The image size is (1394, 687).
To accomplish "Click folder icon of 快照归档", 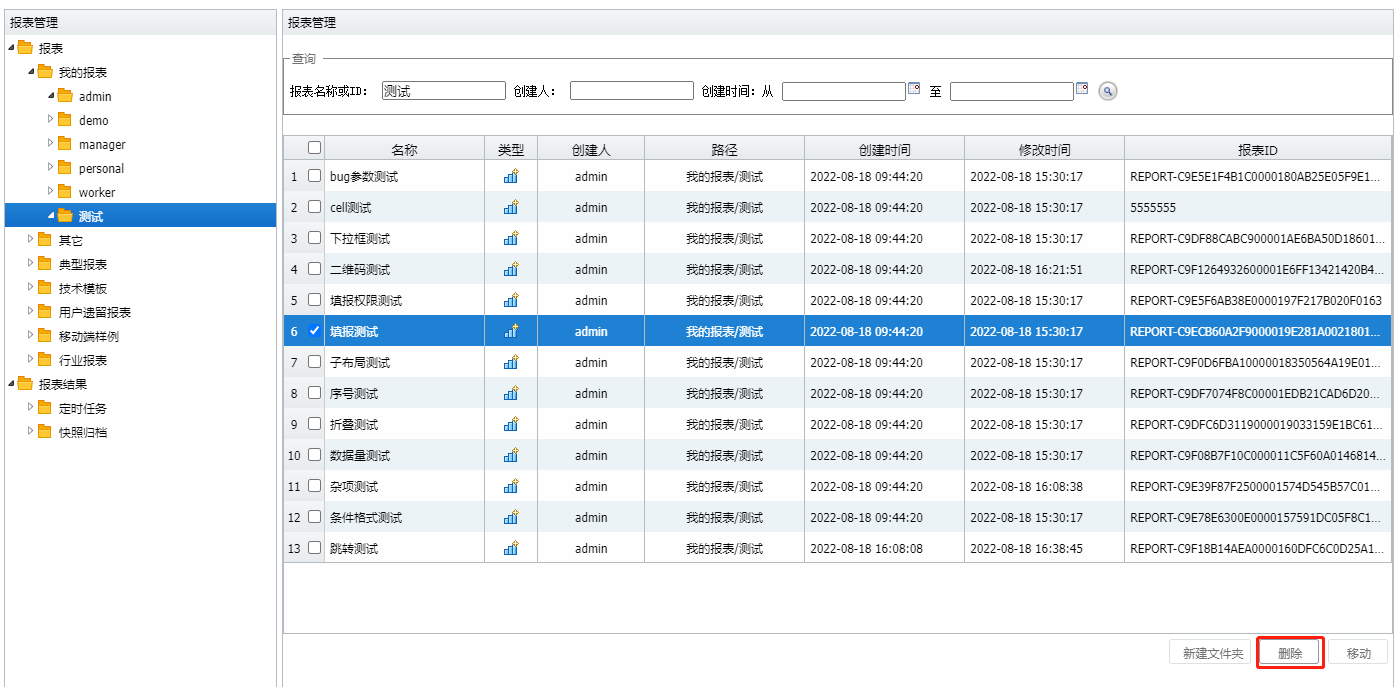I will (x=45, y=432).
